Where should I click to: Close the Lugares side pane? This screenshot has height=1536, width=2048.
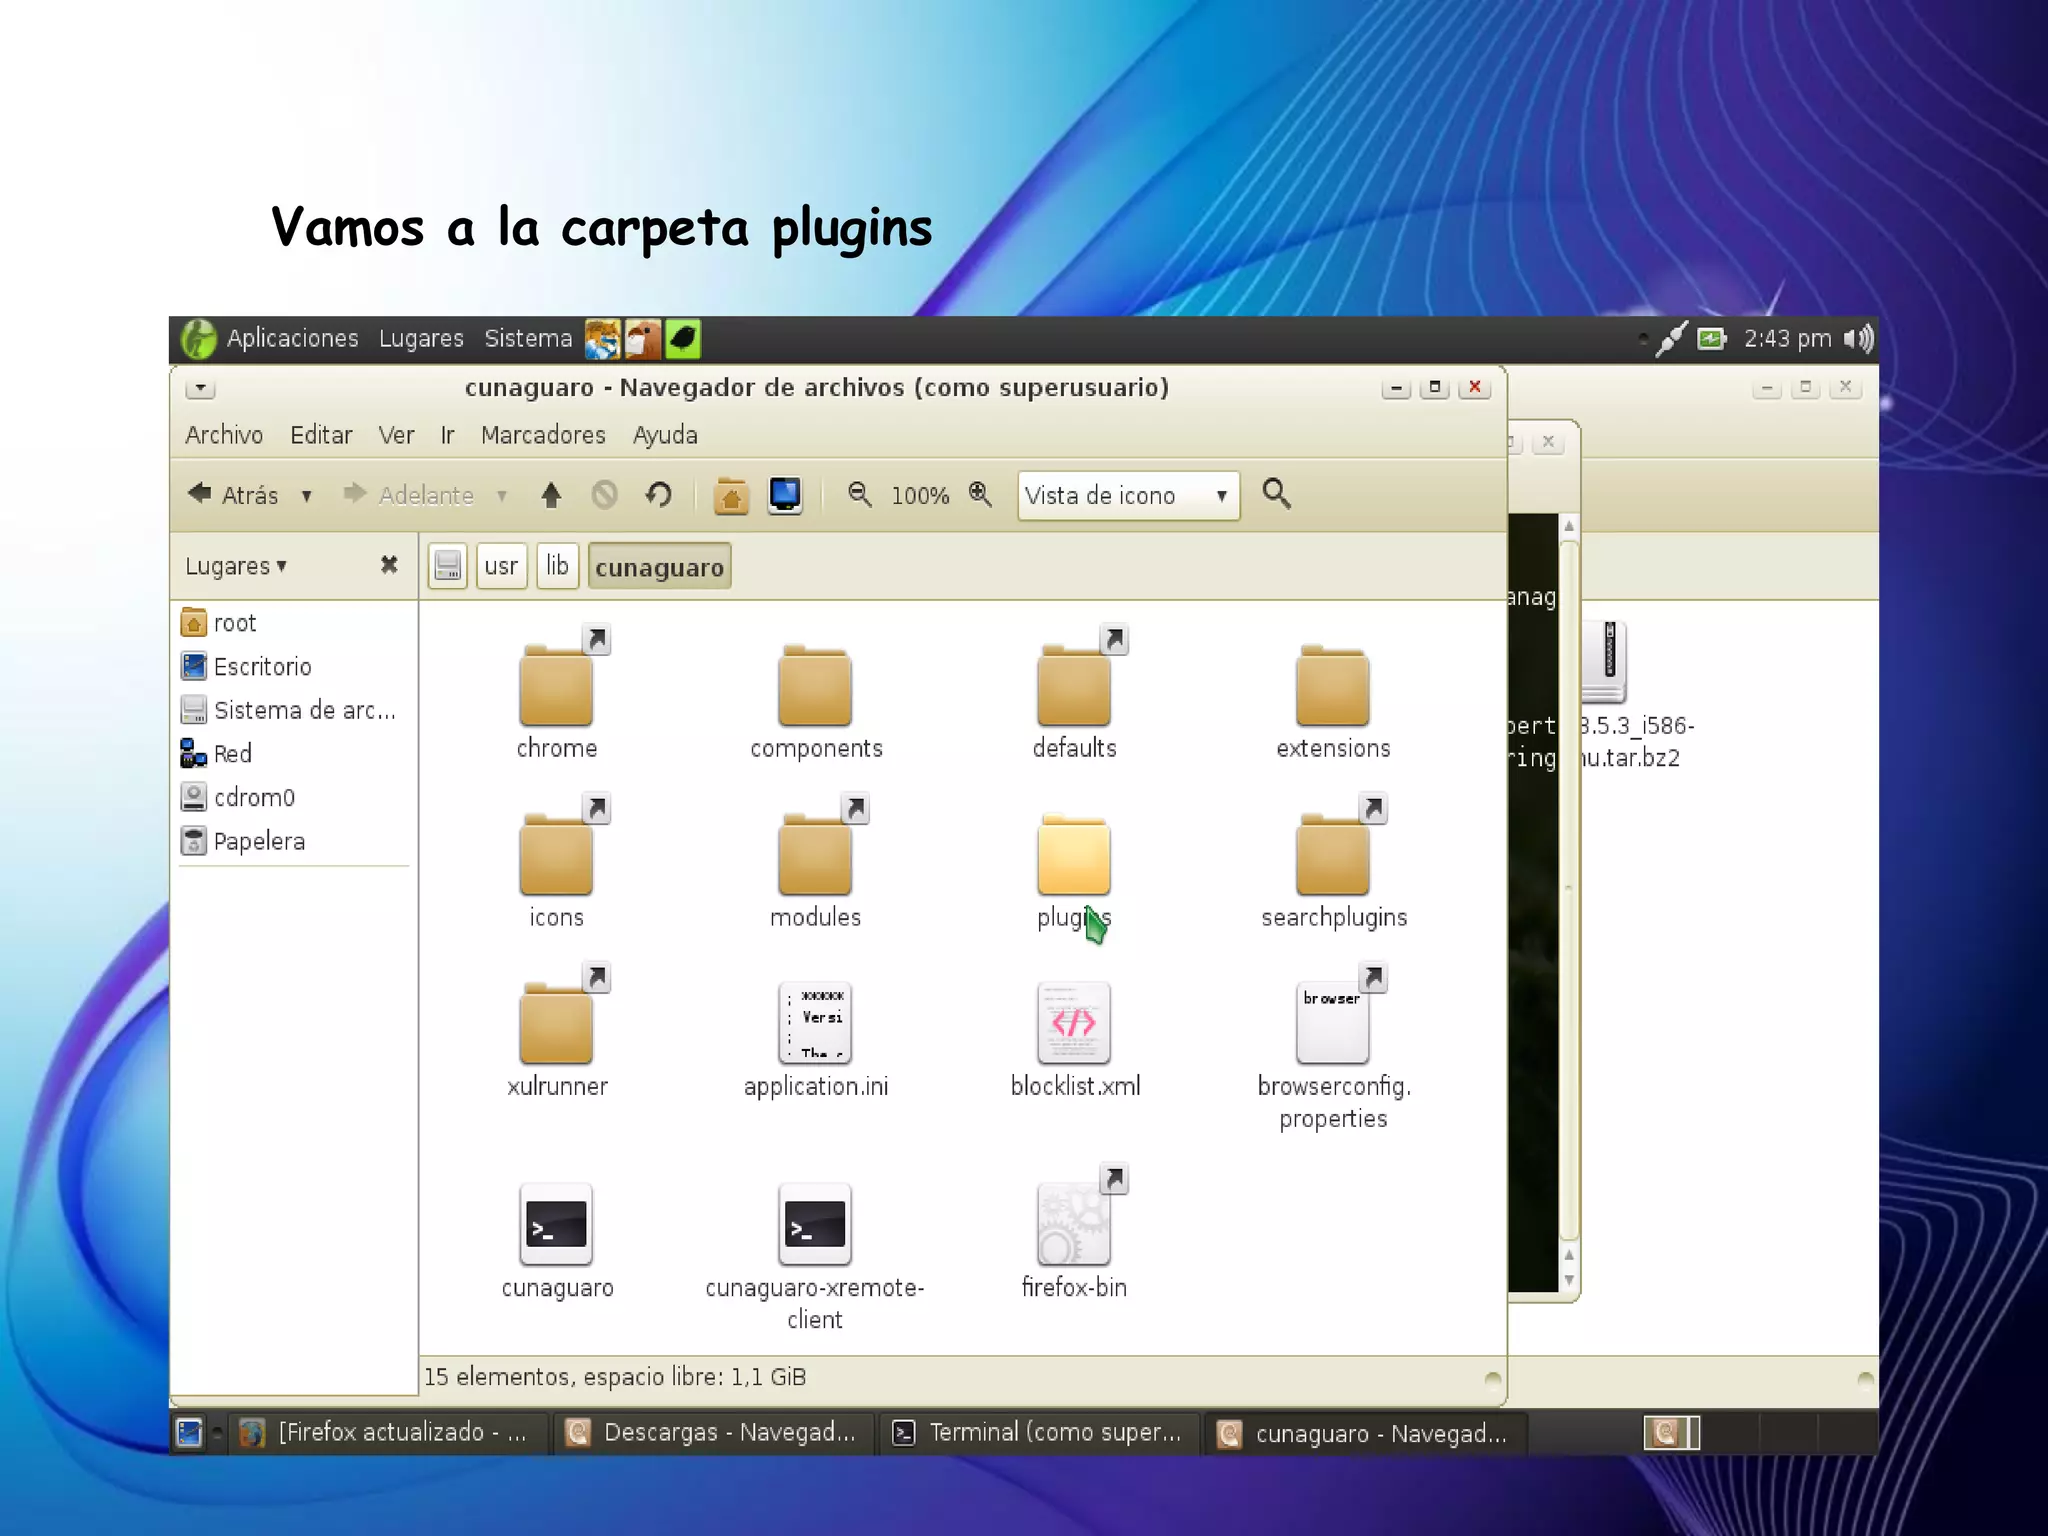pyautogui.click(x=389, y=565)
